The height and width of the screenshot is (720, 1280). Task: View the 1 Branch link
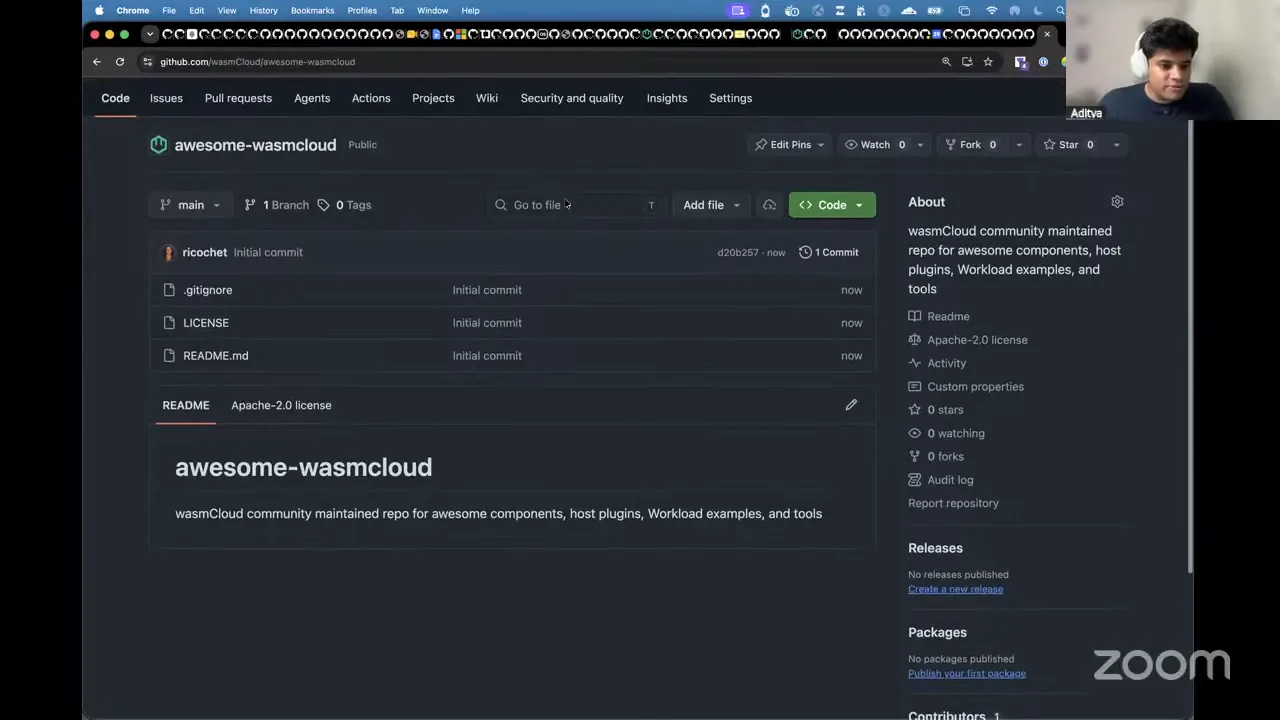tap(276, 205)
